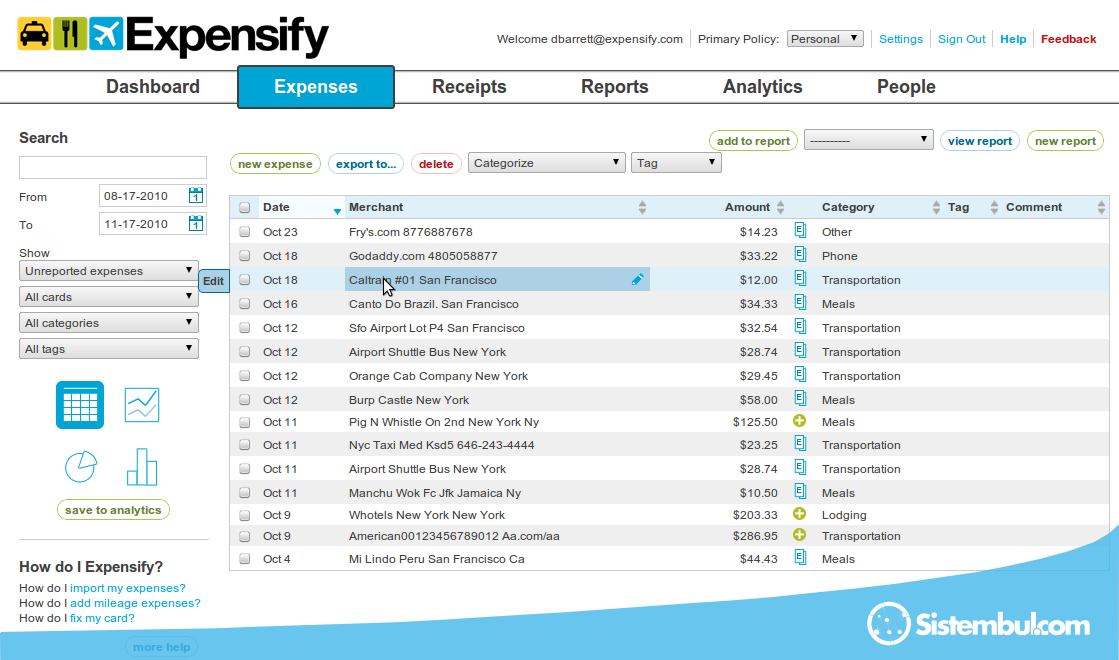Image resolution: width=1119 pixels, height=660 pixels.
Task: Sort by Amount column arrows
Action: 780,207
